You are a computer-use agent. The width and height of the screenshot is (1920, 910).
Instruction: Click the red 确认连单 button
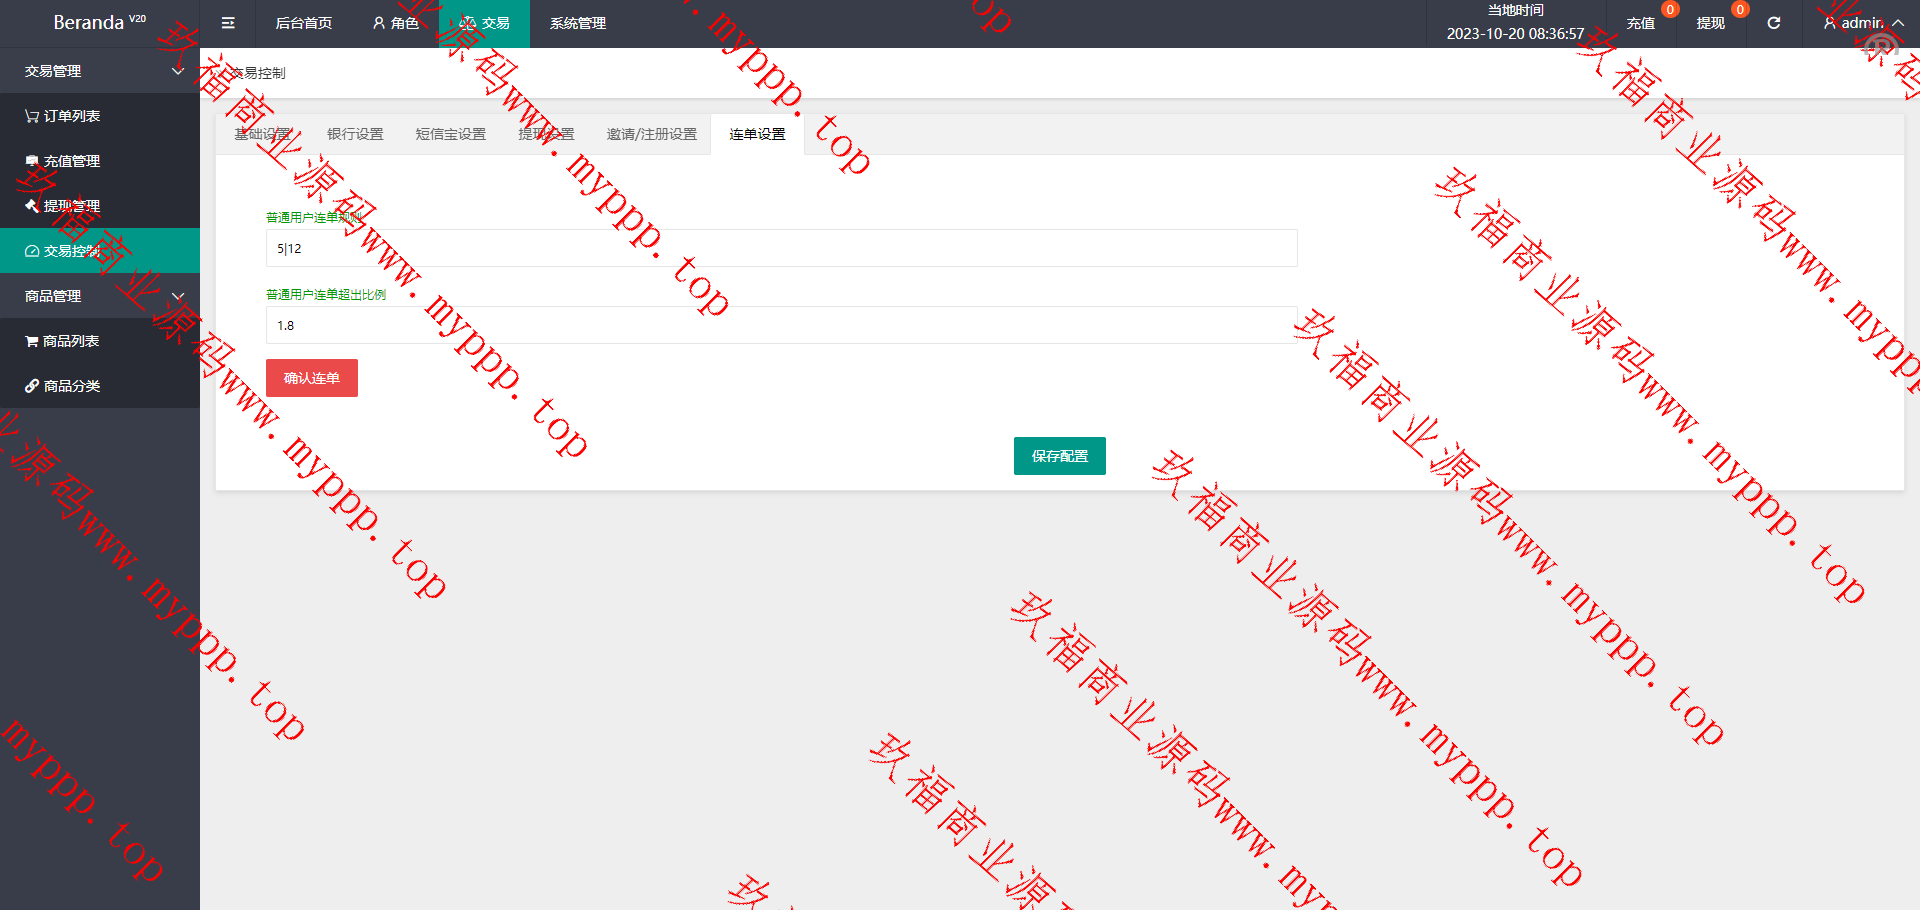(311, 378)
